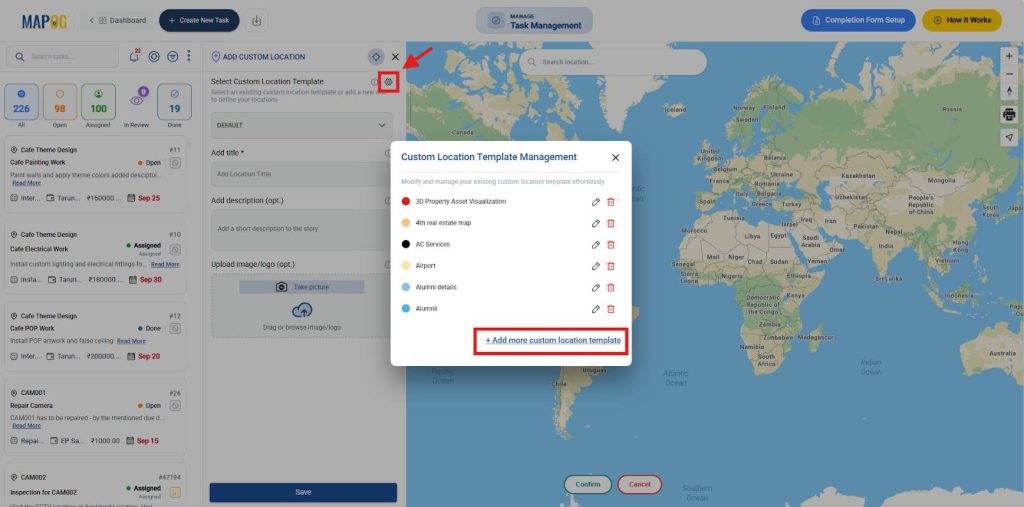This screenshot has height=507, width=1024.
Task: Edit the Alumni details template
Action: [596, 287]
